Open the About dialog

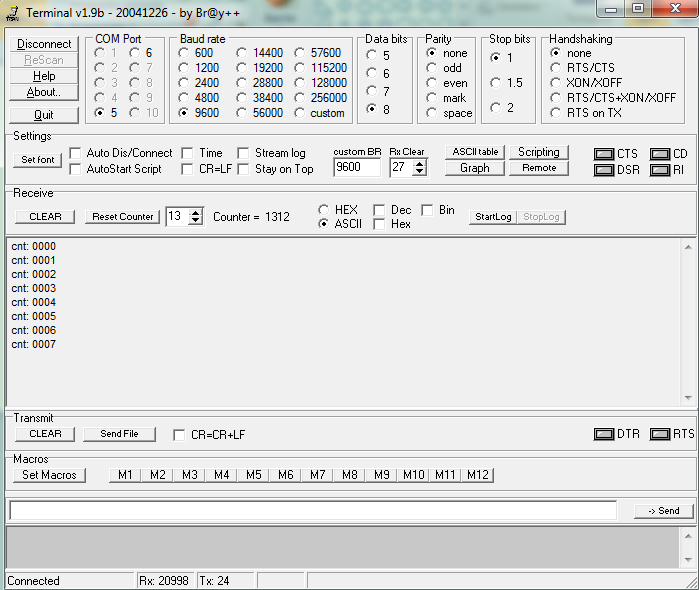pos(44,92)
